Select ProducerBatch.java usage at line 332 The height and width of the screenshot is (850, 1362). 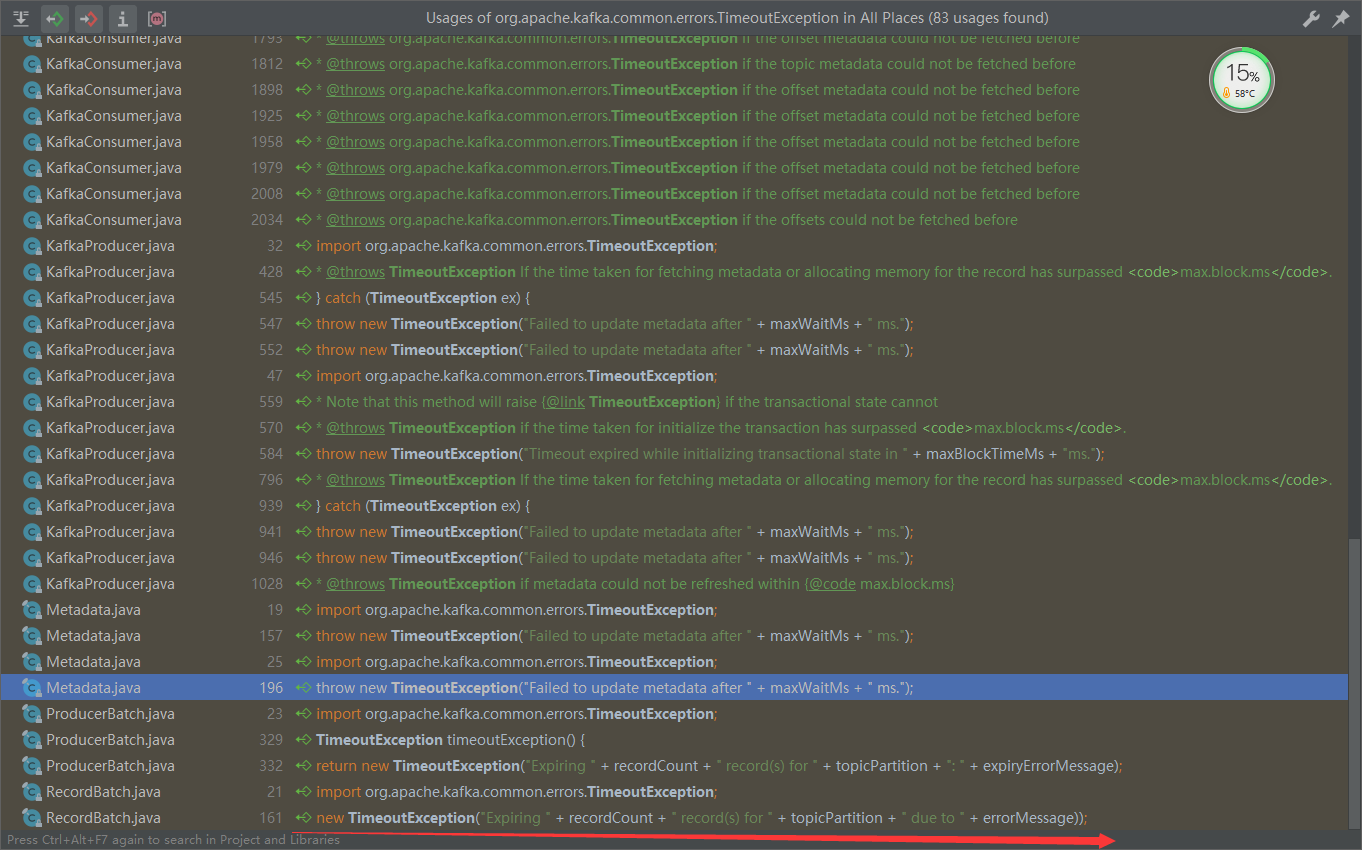point(110,766)
